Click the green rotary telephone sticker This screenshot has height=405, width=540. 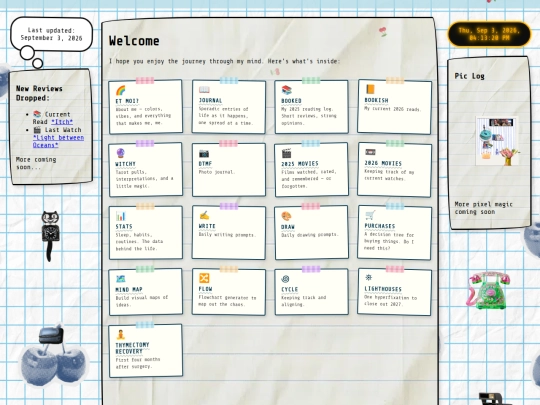click(488, 290)
